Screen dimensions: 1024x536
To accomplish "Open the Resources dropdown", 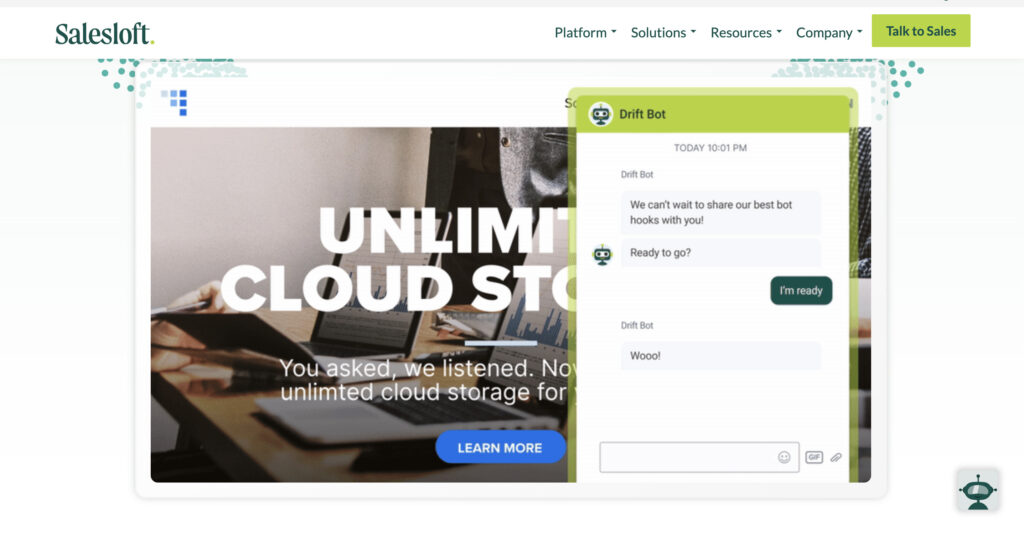I will [746, 32].
